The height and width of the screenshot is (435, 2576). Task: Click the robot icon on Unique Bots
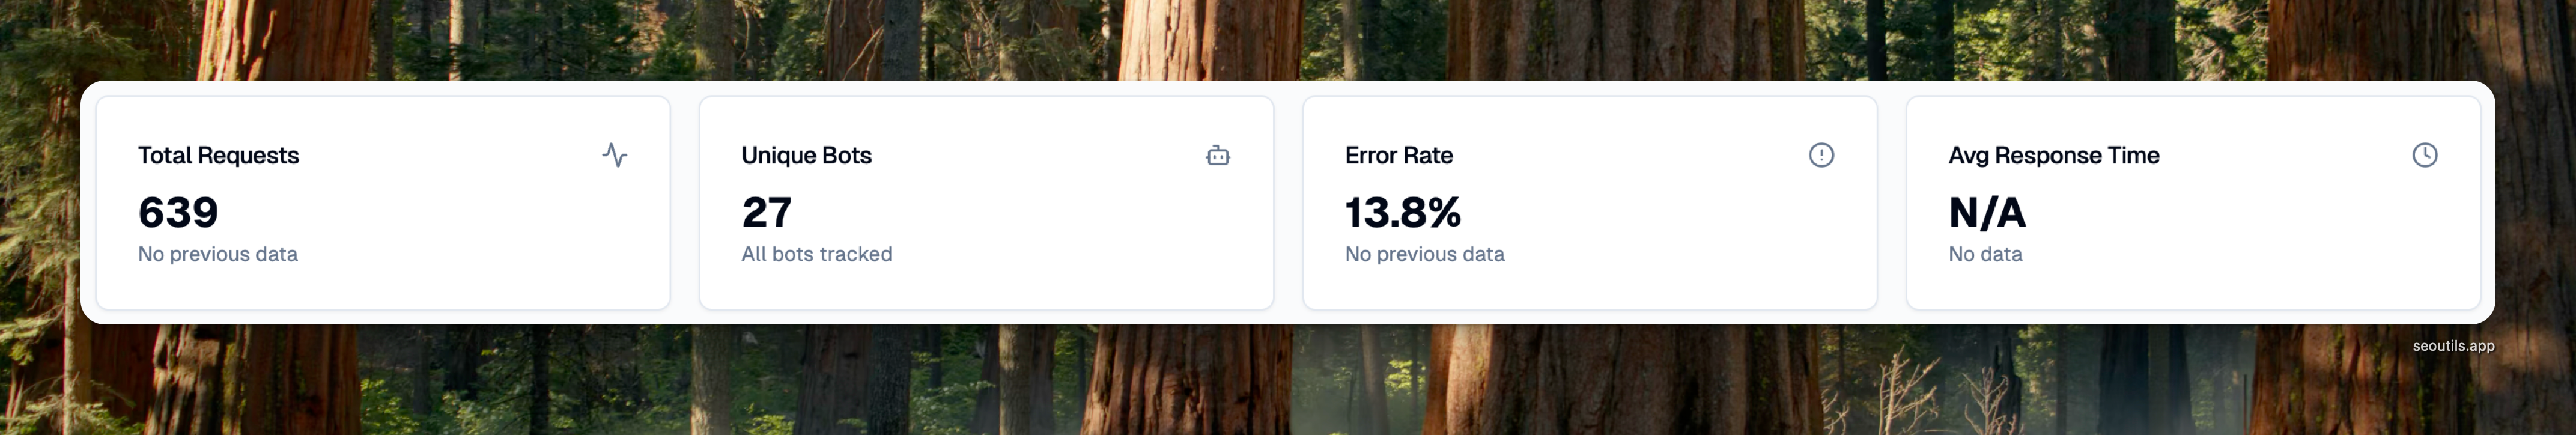pyautogui.click(x=1217, y=155)
